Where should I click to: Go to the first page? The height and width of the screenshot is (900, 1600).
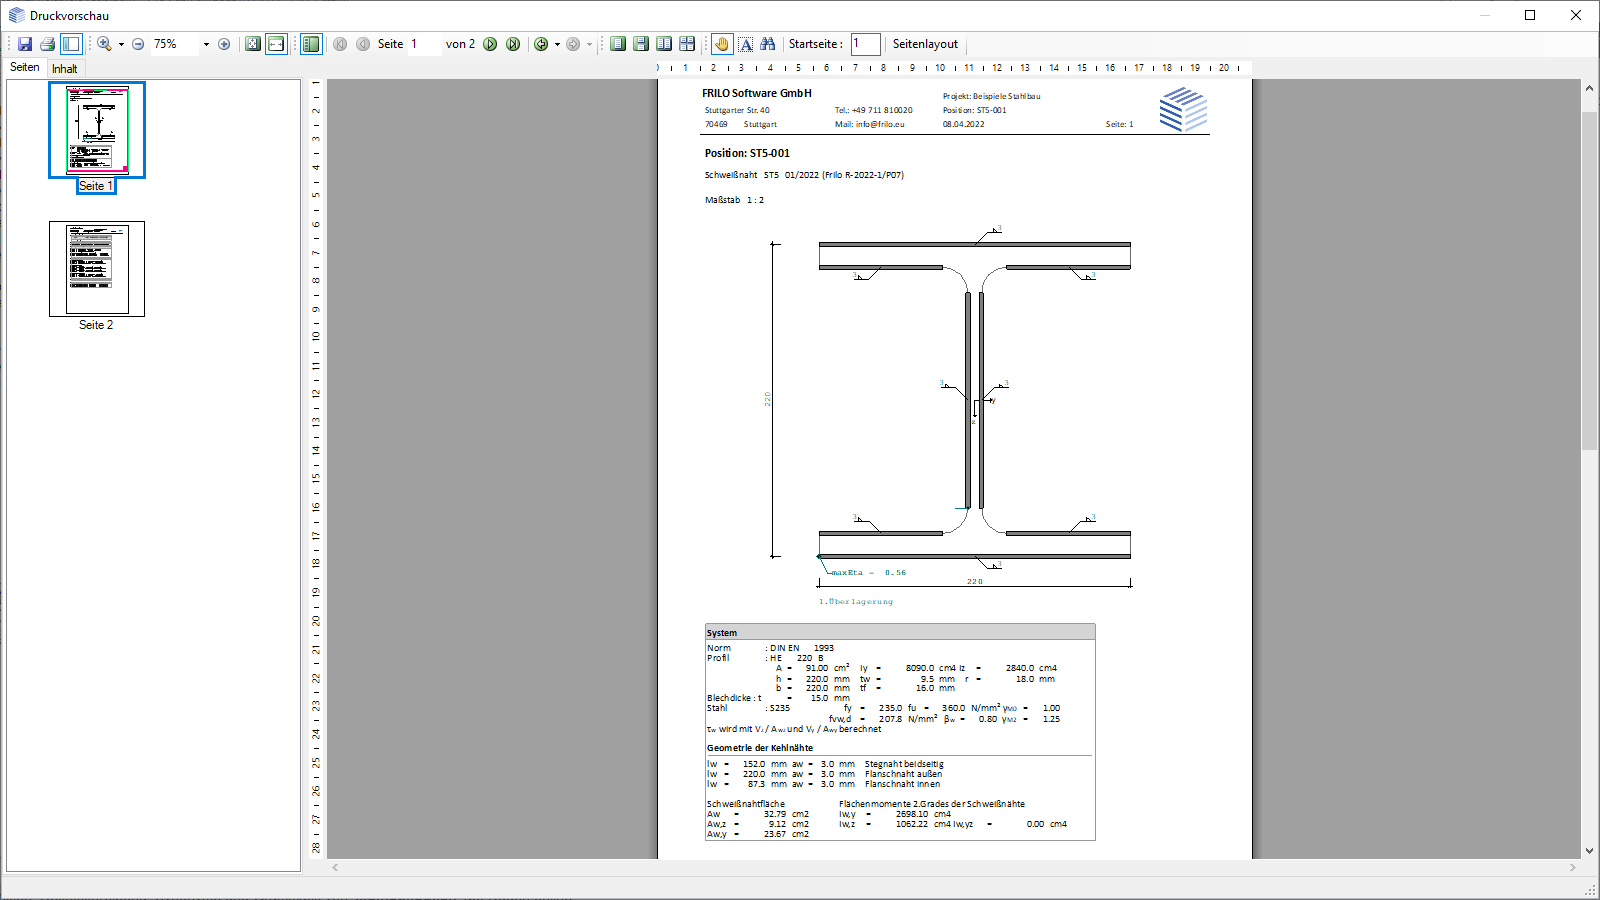(x=340, y=44)
